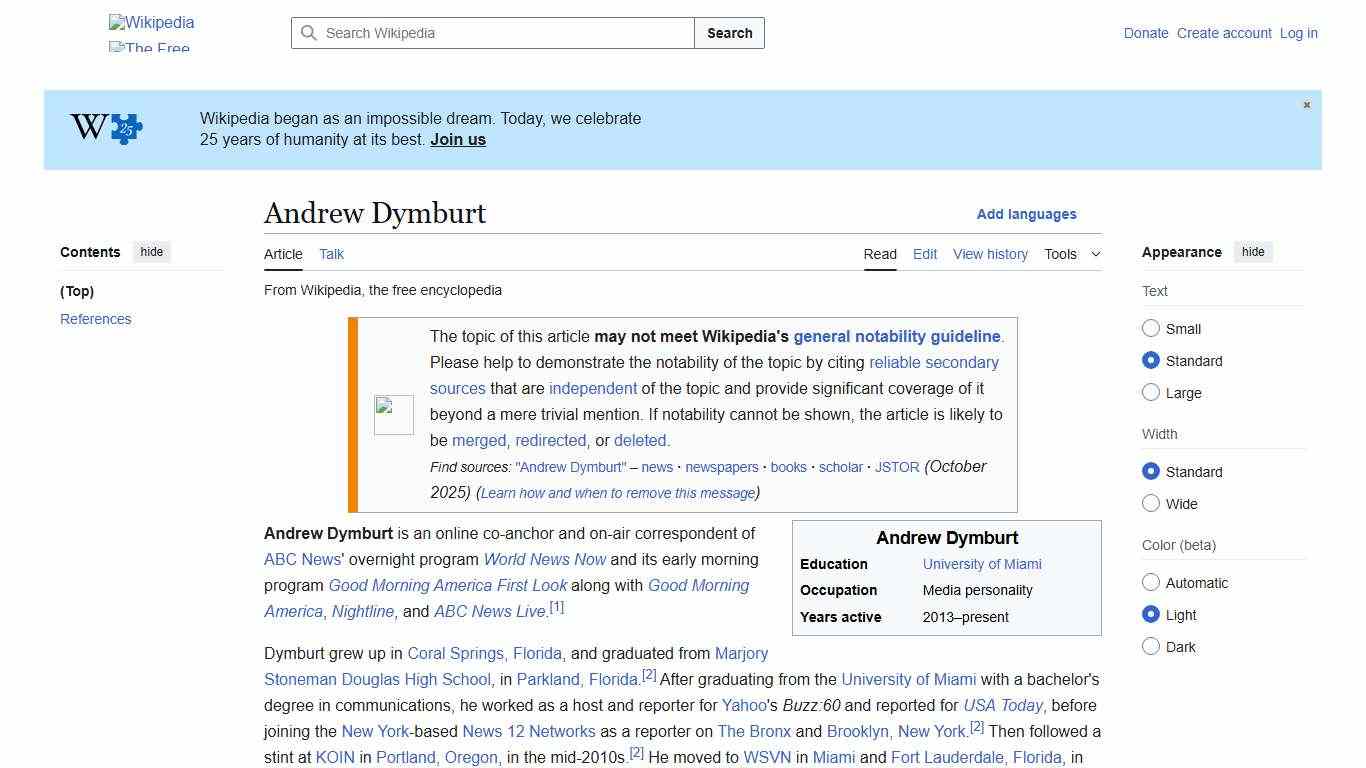This screenshot has height=768, width=1366.
Task: Switch to the Talk tab
Action: pyautogui.click(x=331, y=254)
